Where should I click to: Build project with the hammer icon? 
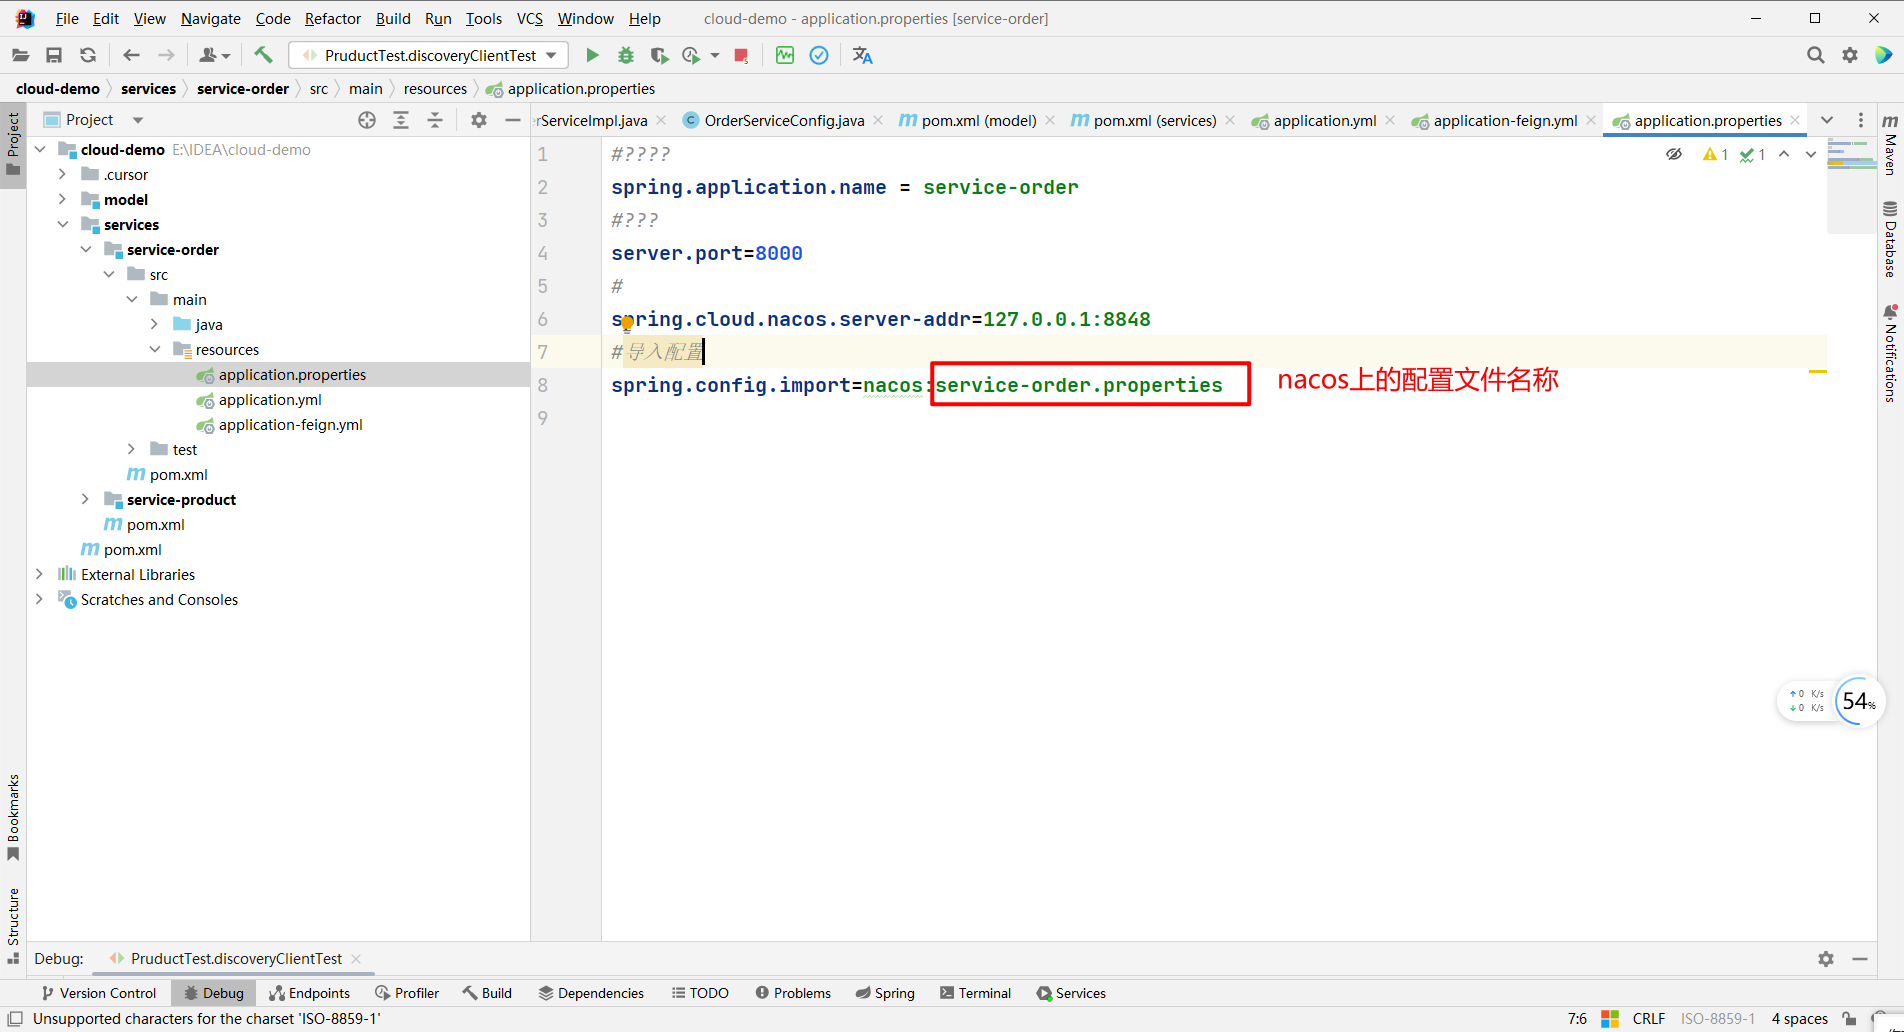[x=263, y=56]
